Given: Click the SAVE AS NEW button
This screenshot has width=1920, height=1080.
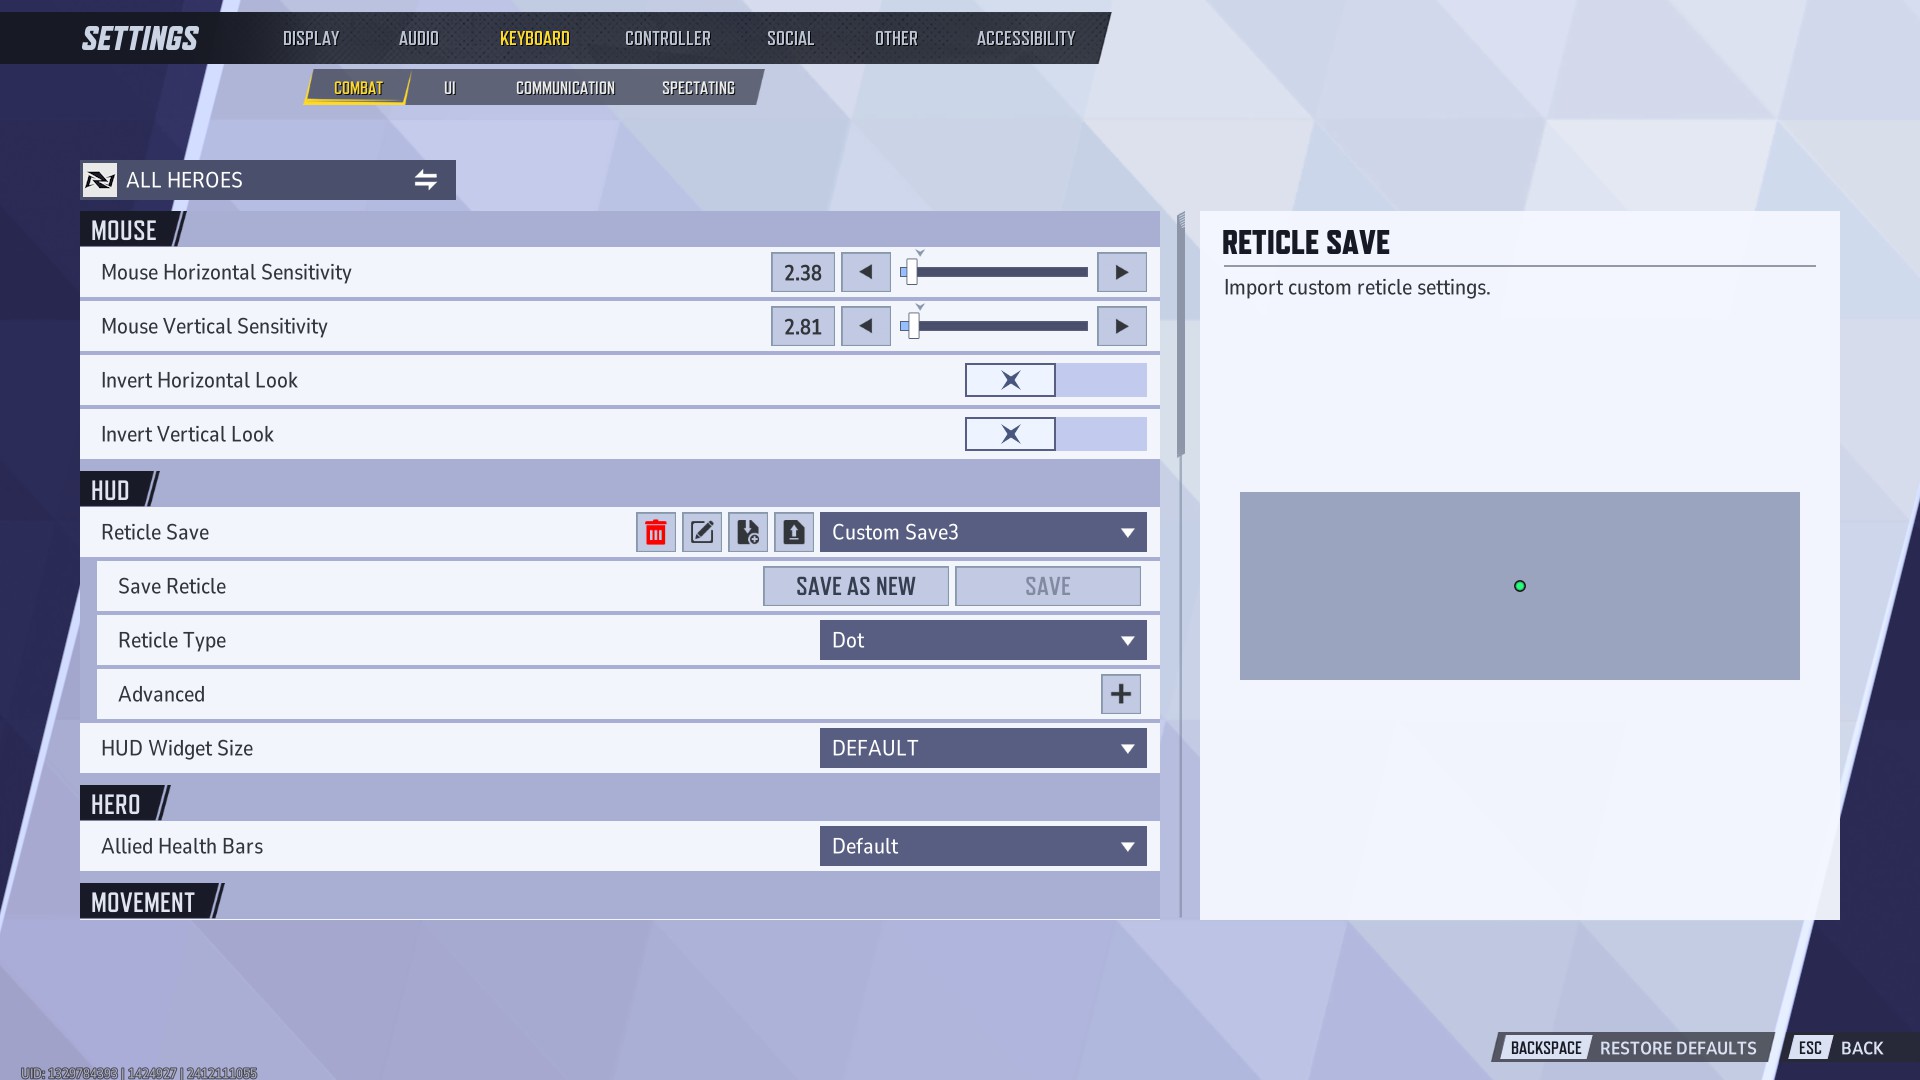Looking at the screenshot, I should pyautogui.click(x=855, y=585).
